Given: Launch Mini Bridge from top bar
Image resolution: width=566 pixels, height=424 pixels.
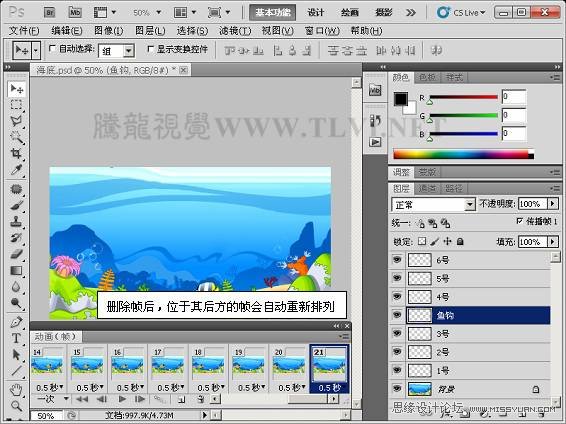Looking at the screenshot, I should pyautogui.click(x=75, y=13).
